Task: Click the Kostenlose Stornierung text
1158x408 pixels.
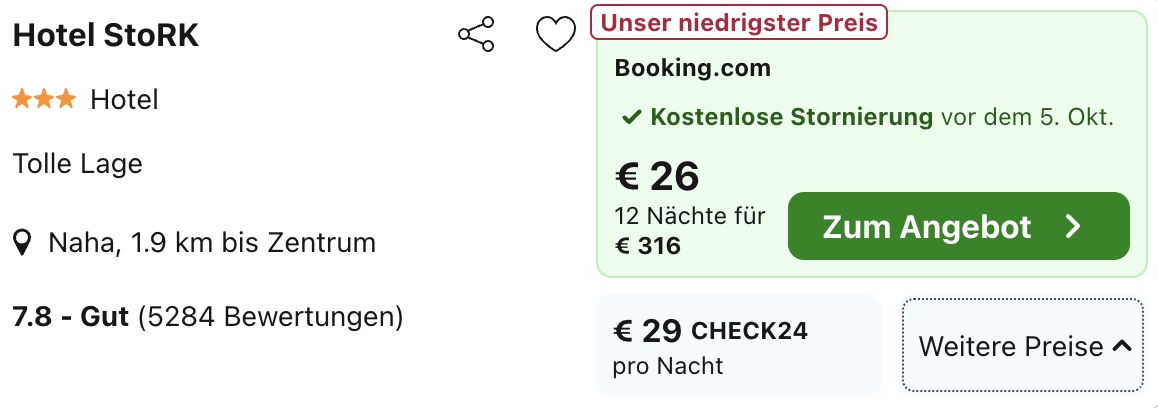Action: click(x=792, y=118)
